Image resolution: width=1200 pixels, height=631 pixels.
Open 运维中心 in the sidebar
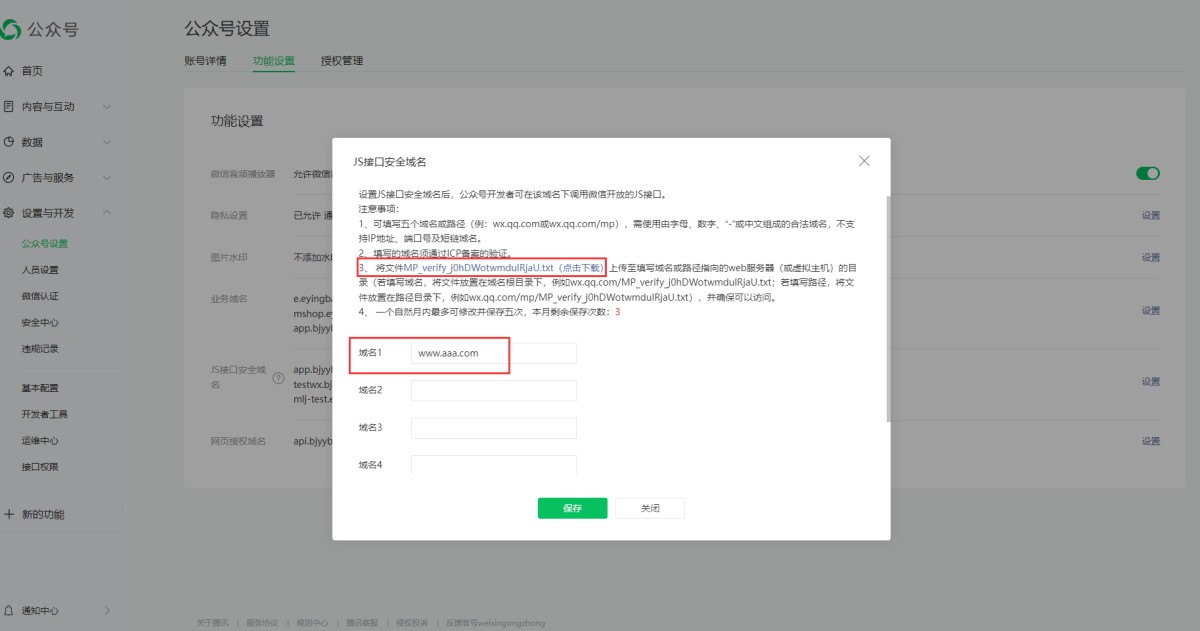click(40, 440)
